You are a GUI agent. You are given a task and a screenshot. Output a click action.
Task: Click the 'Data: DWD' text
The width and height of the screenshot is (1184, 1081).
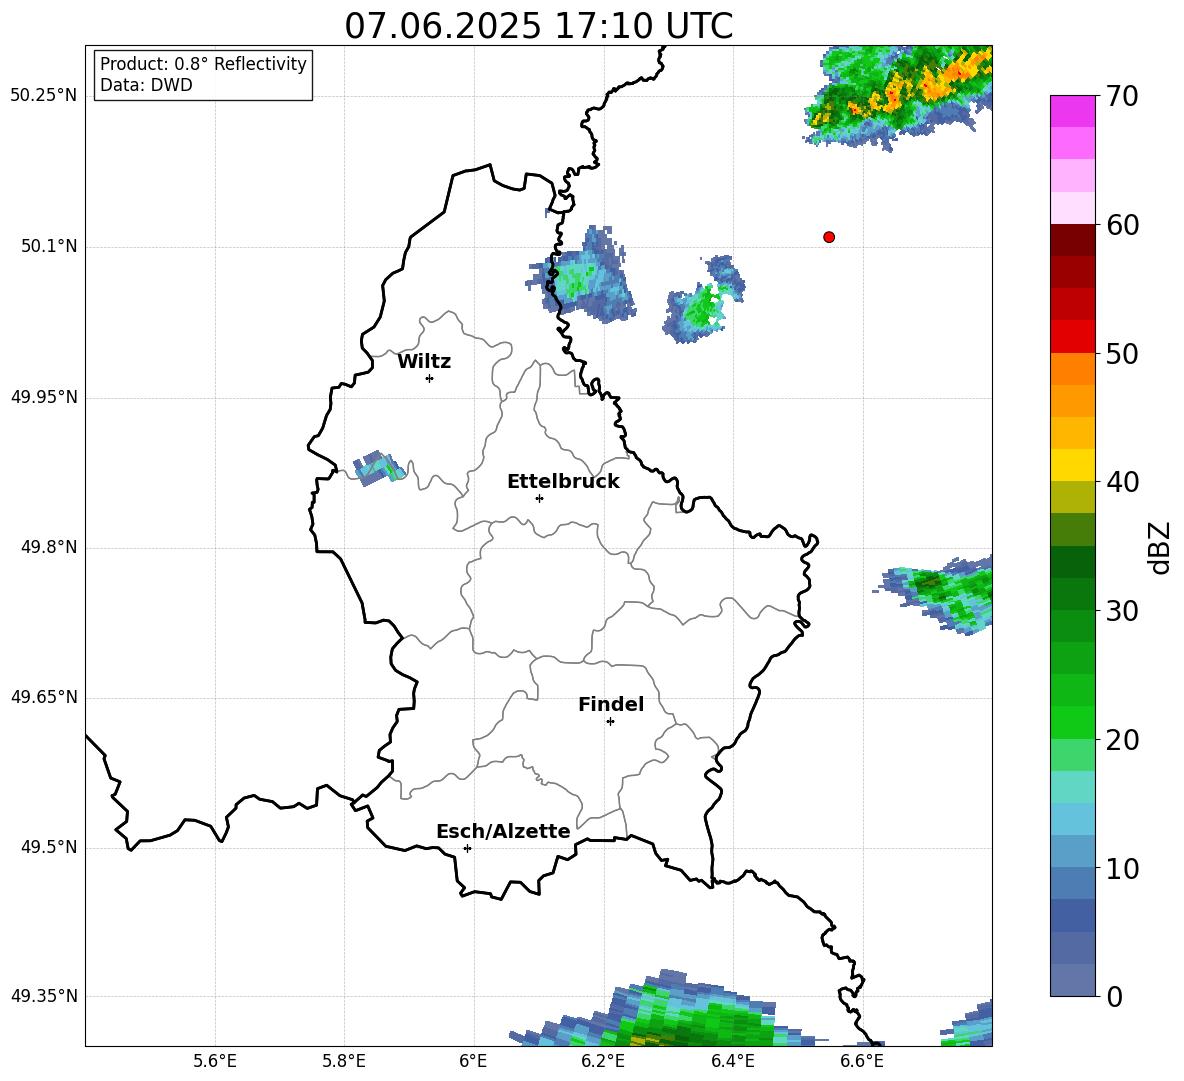click(x=146, y=85)
